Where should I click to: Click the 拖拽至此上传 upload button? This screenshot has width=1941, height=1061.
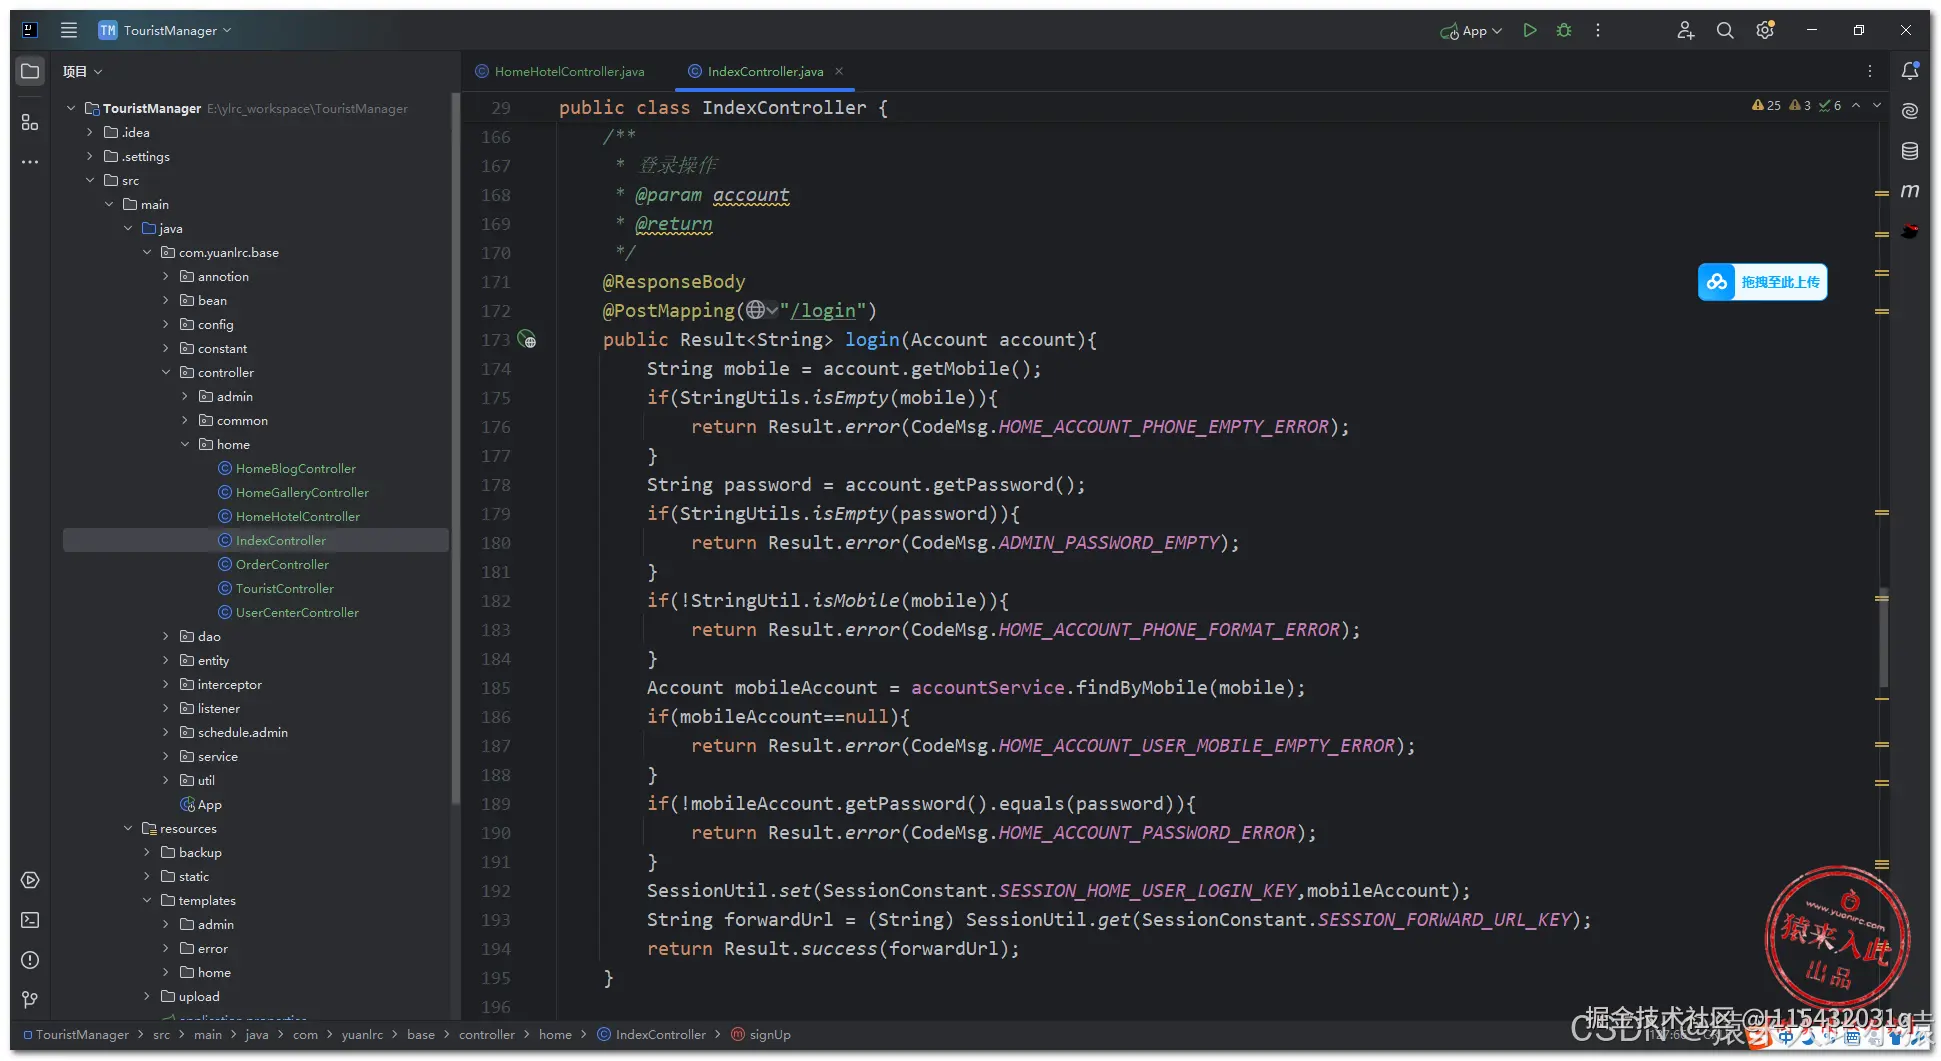point(1762,282)
